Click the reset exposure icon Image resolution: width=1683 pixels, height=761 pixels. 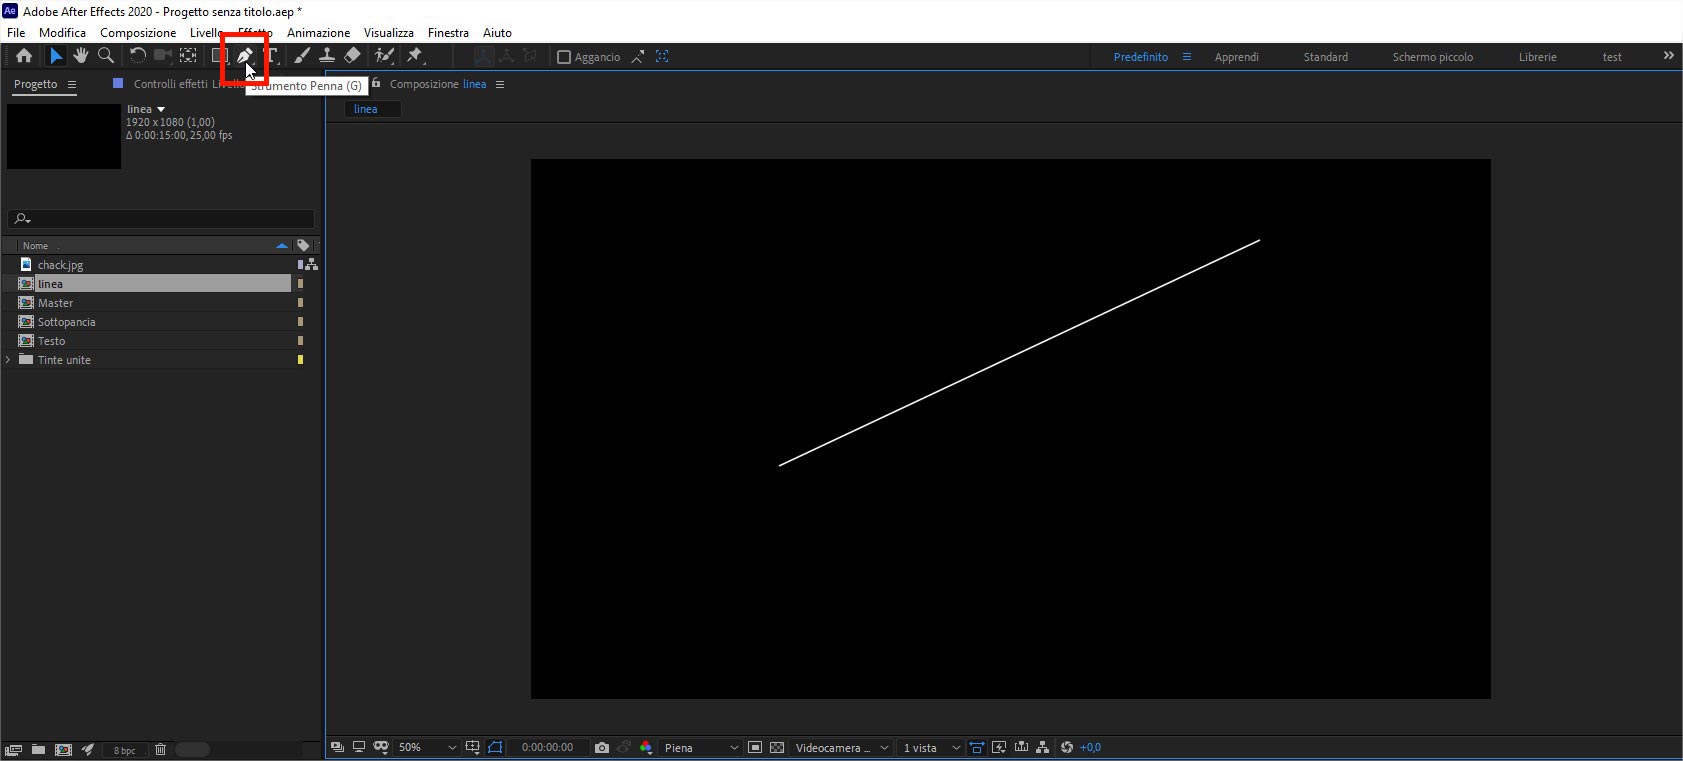pos(1067,747)
